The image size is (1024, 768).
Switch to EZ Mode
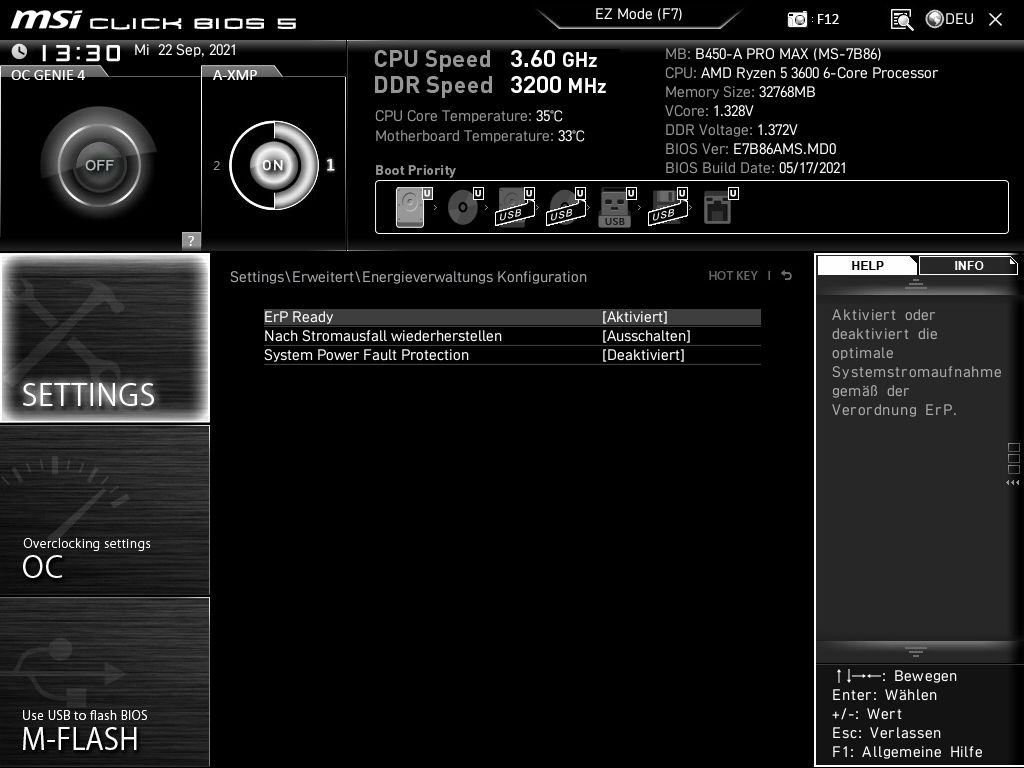[x=638, y=14]
